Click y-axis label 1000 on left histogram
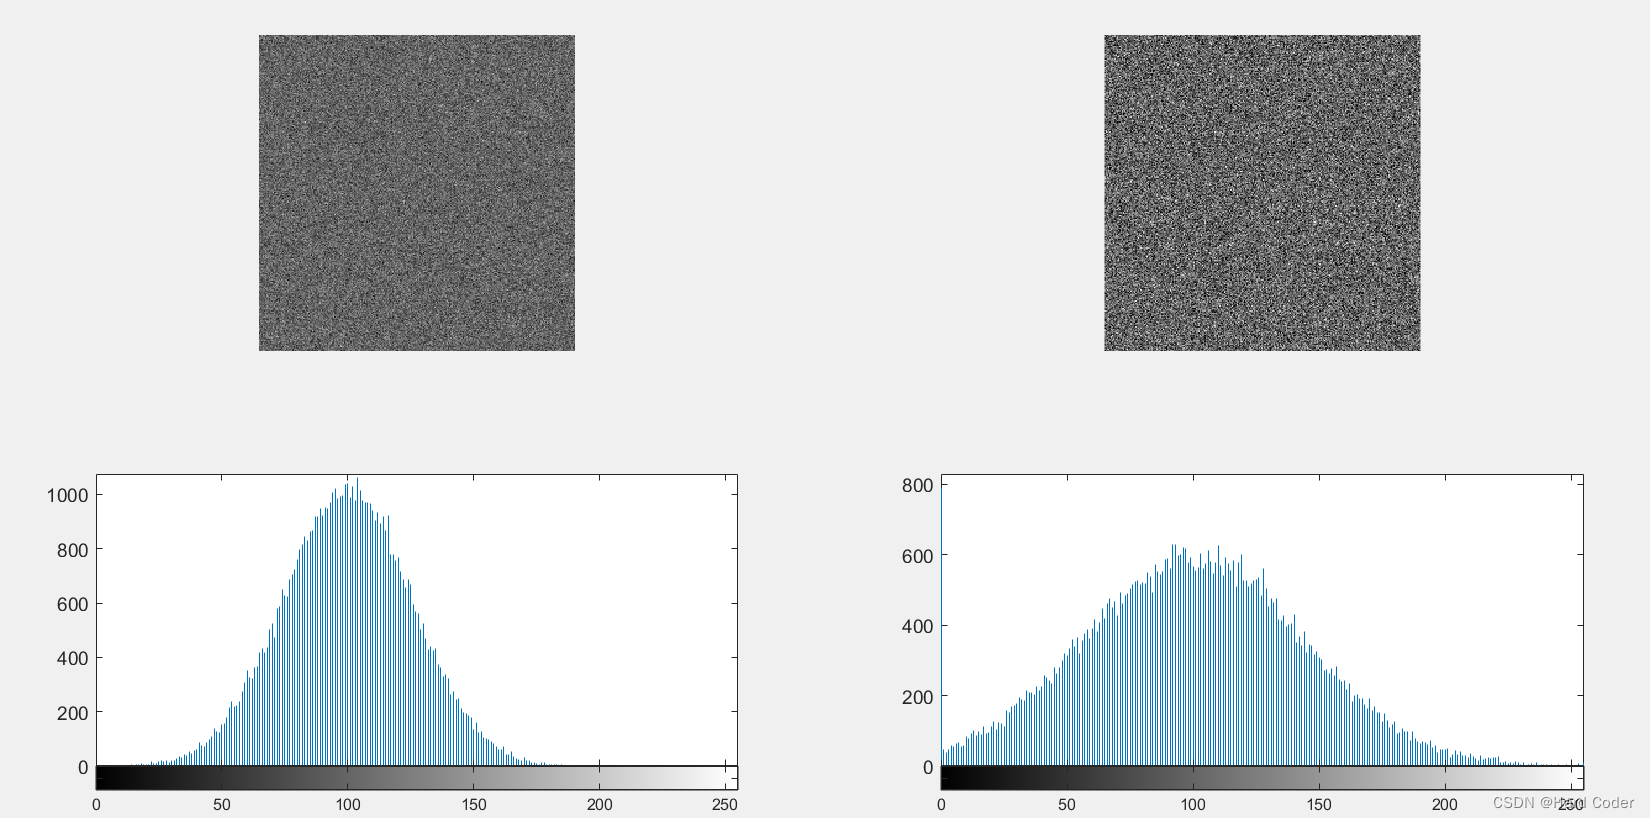Screen dimensions: 1650x818 tap(67, 495)
